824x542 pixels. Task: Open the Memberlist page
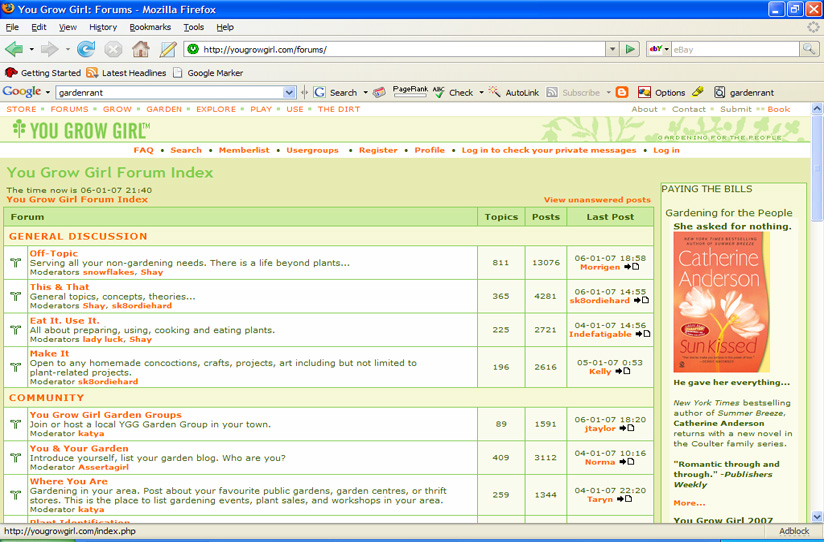click(244, 150)
